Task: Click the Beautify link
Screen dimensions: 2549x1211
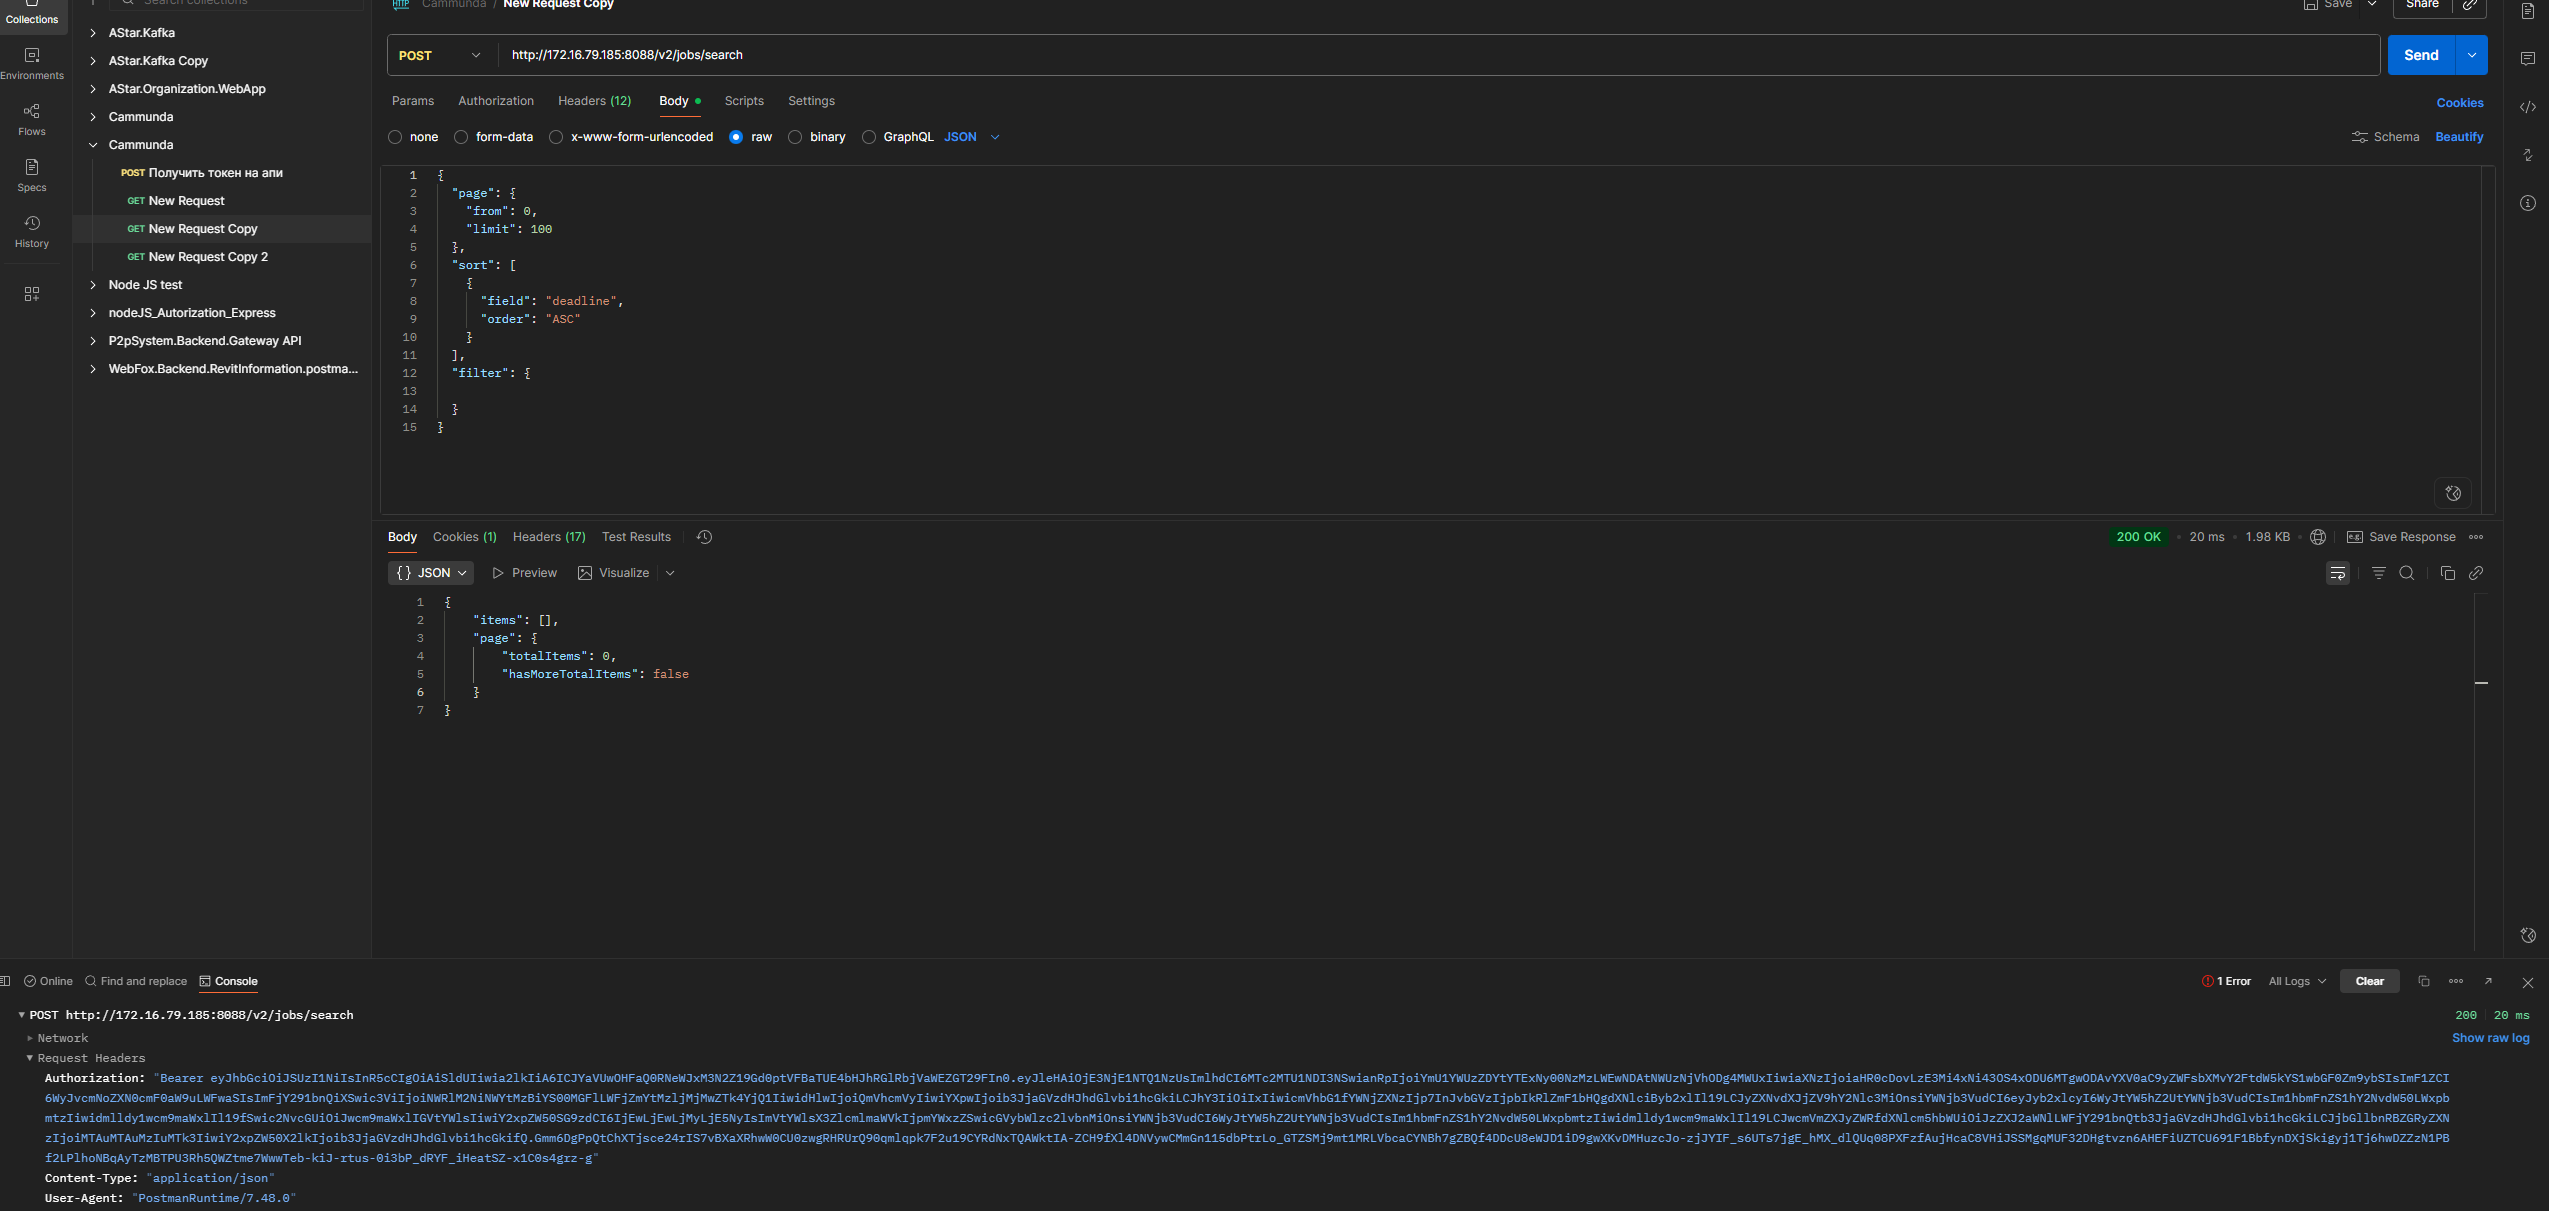Action: point(2458,137)
